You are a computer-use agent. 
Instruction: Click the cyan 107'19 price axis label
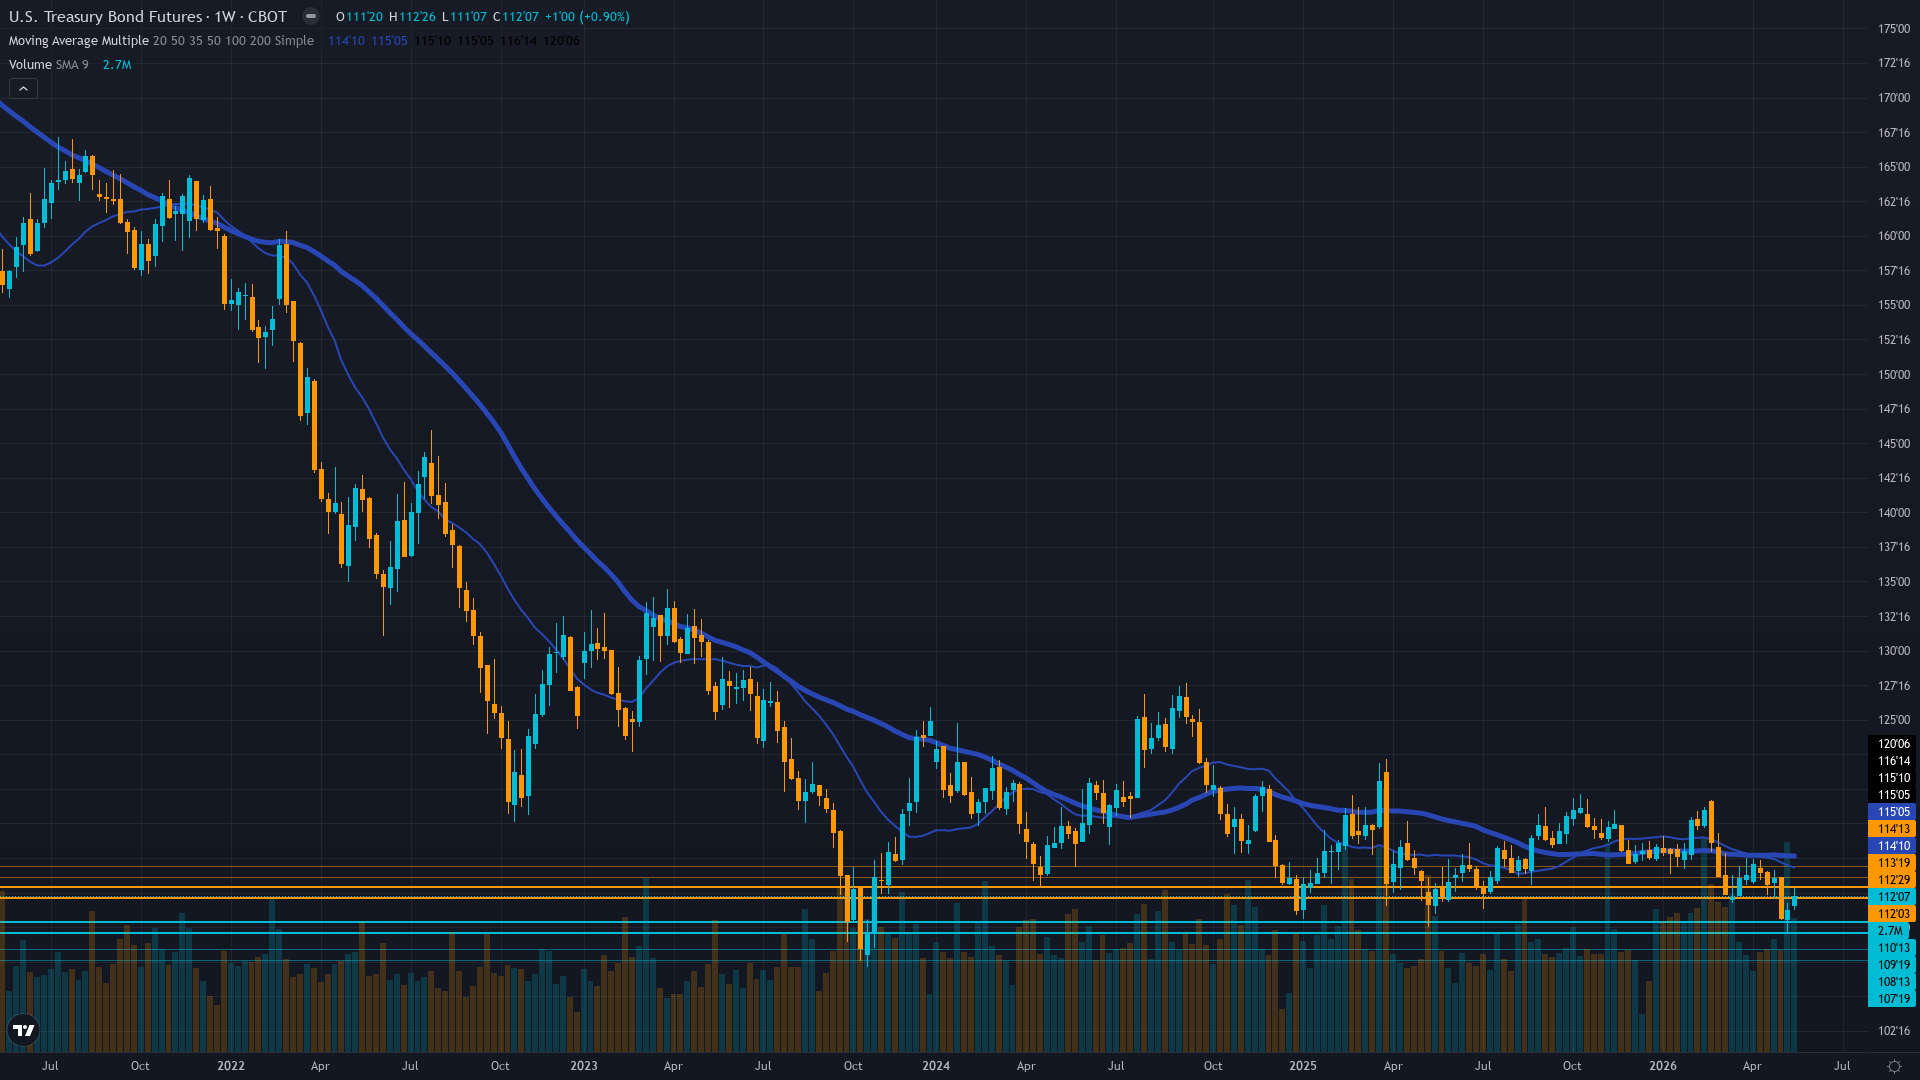point(1892,999)
